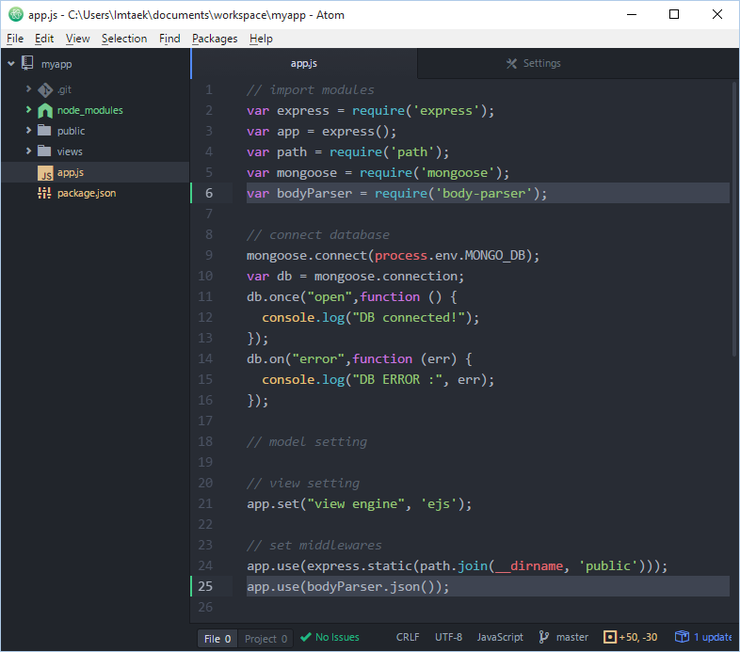This screenshot has width=740, height=652.
Task: Click the master branch name
Action: point(572,637)
